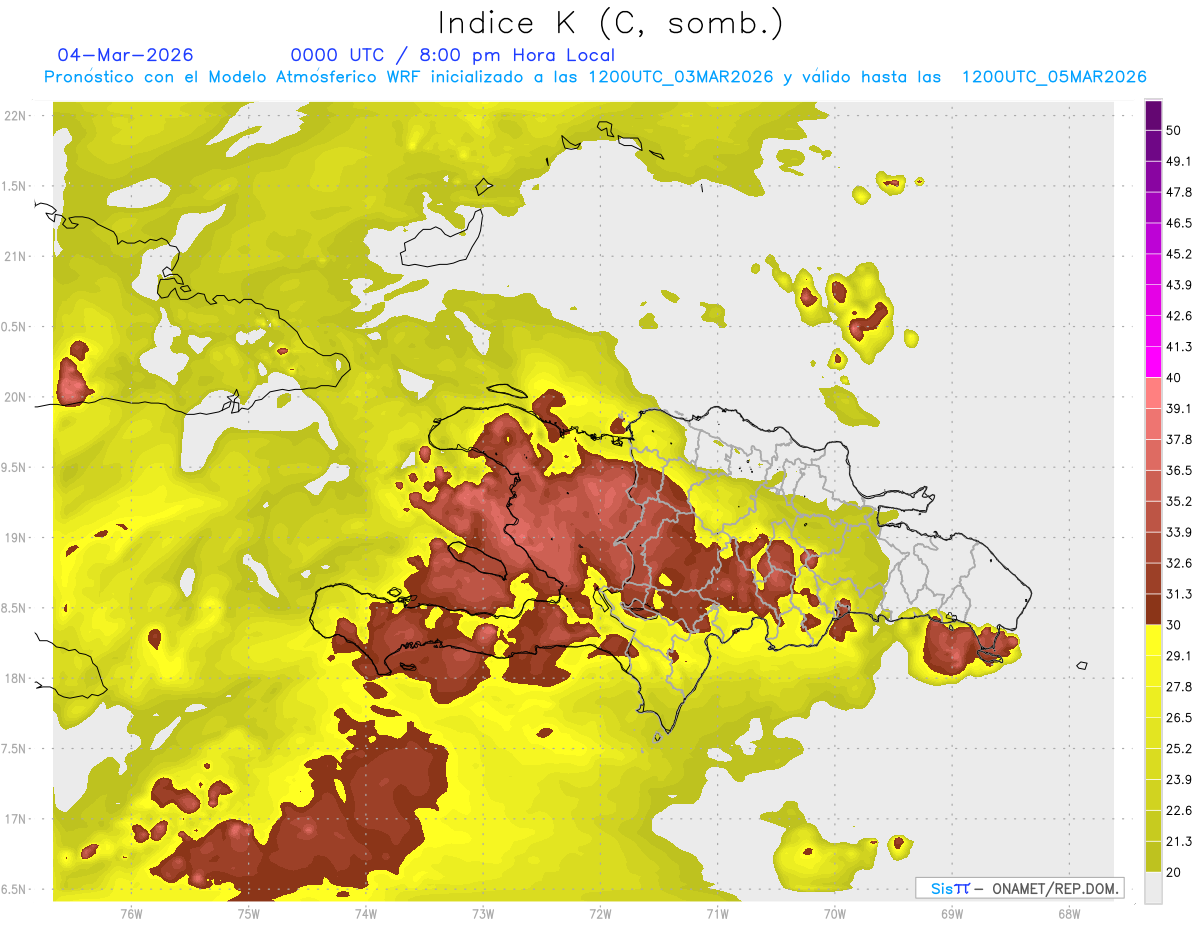This screenshot has width=1200, height=927.
Task: Click the valid-until stamp '1200UTC_05MAR2026'
Action: pos(1054,77)
